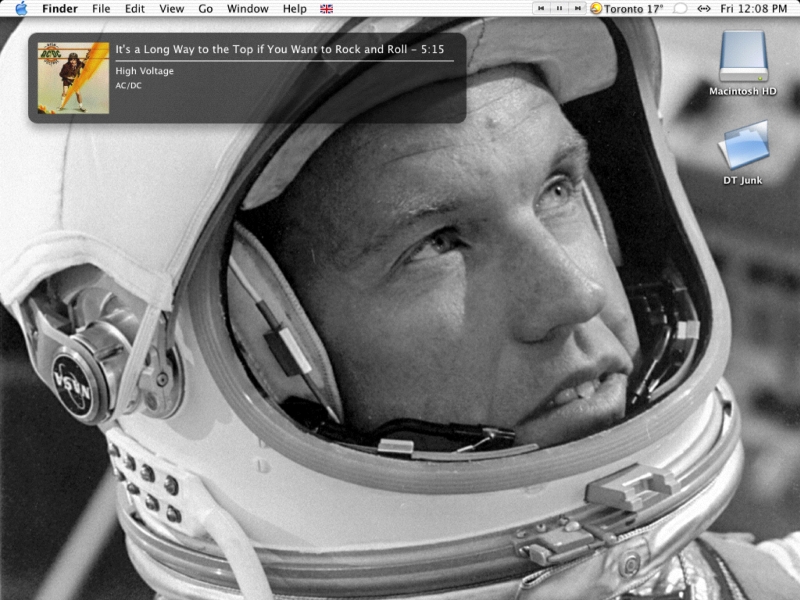Click the sun weather icon by Toronto
This screenshot has width=800, height=600.
597,8
